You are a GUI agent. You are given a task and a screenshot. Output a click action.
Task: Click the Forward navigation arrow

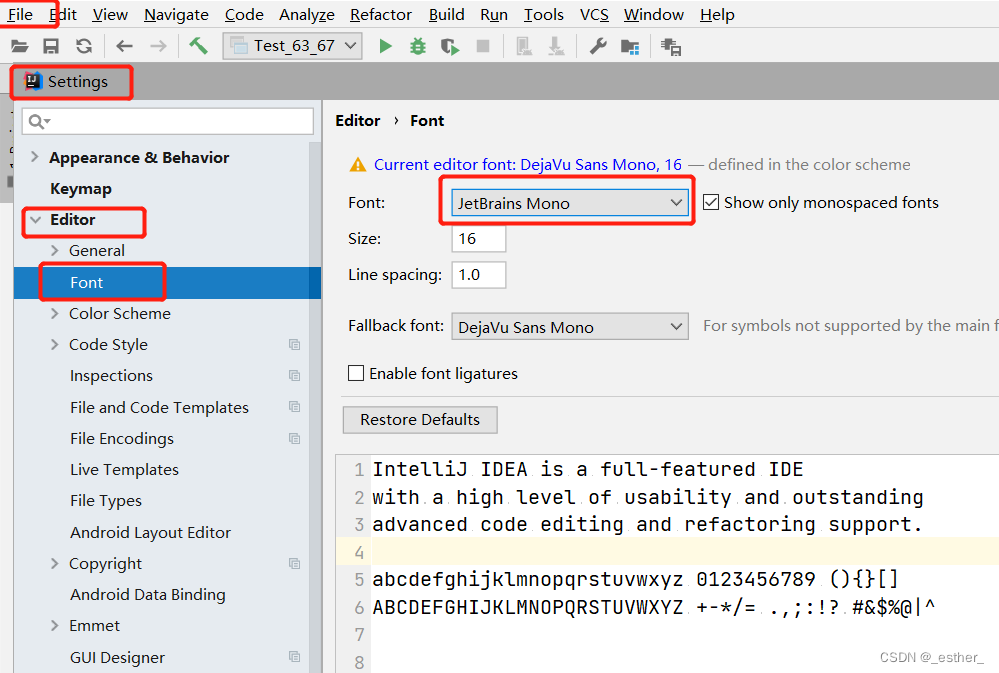(x=158, y=46)
